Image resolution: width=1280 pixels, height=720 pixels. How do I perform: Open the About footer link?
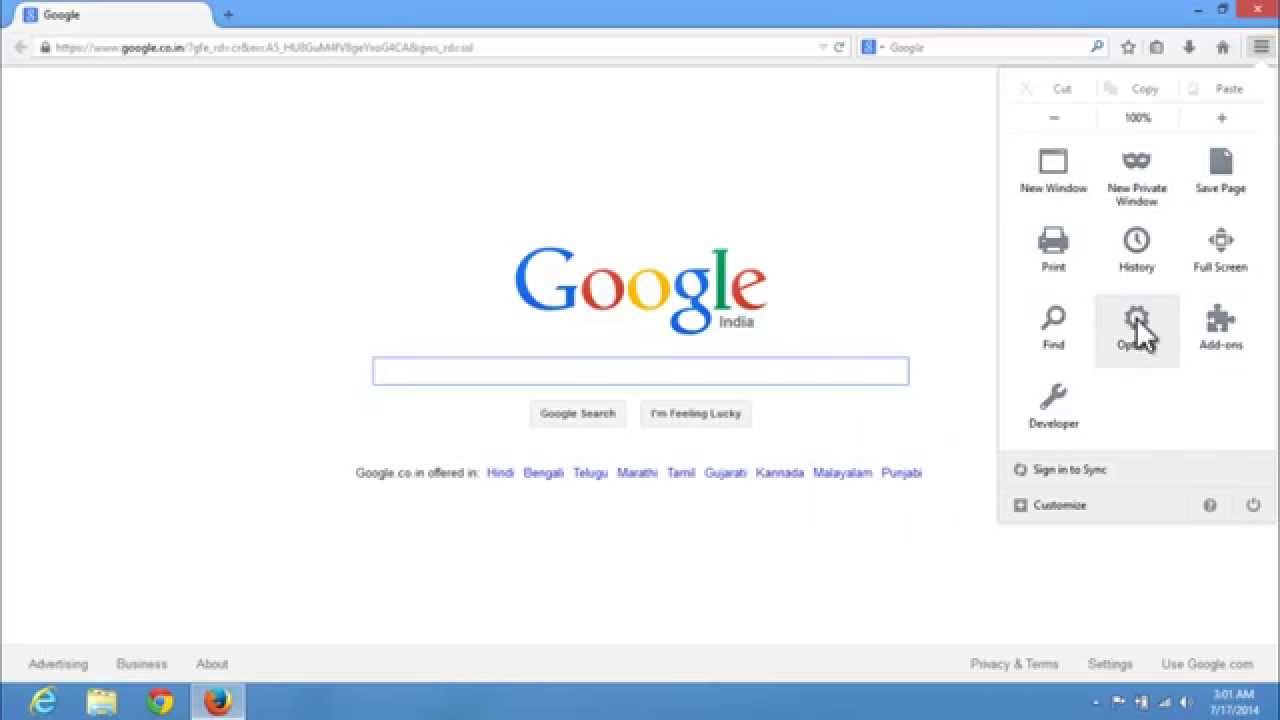click(212, 664)
